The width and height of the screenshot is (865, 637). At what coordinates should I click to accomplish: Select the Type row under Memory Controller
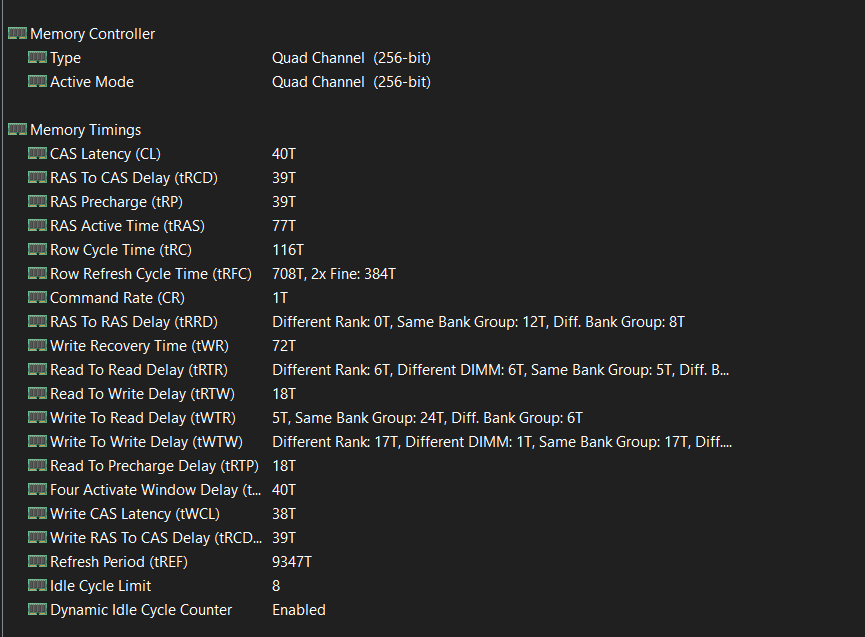pyautogui.click(x=432, y=58)
